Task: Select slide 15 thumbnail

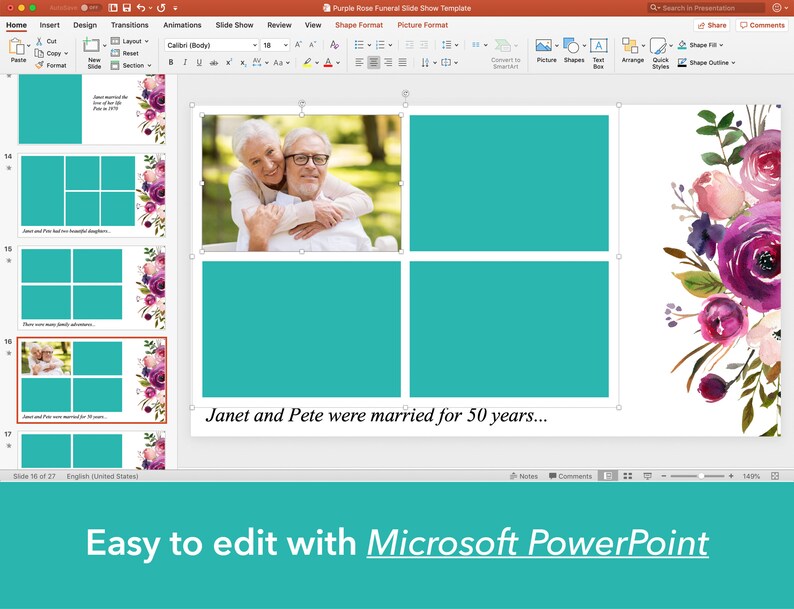Action: 92,288
